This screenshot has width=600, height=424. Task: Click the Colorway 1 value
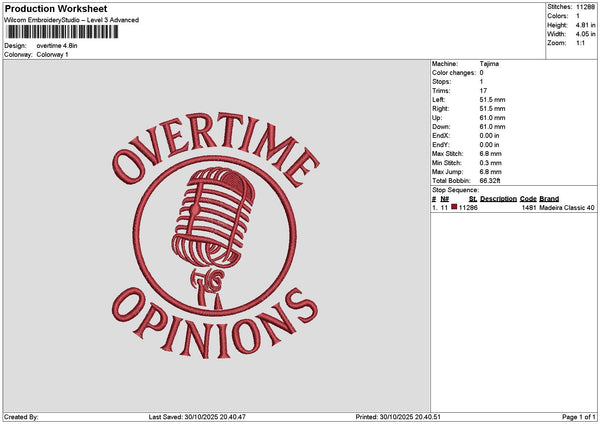click(52, 55)
